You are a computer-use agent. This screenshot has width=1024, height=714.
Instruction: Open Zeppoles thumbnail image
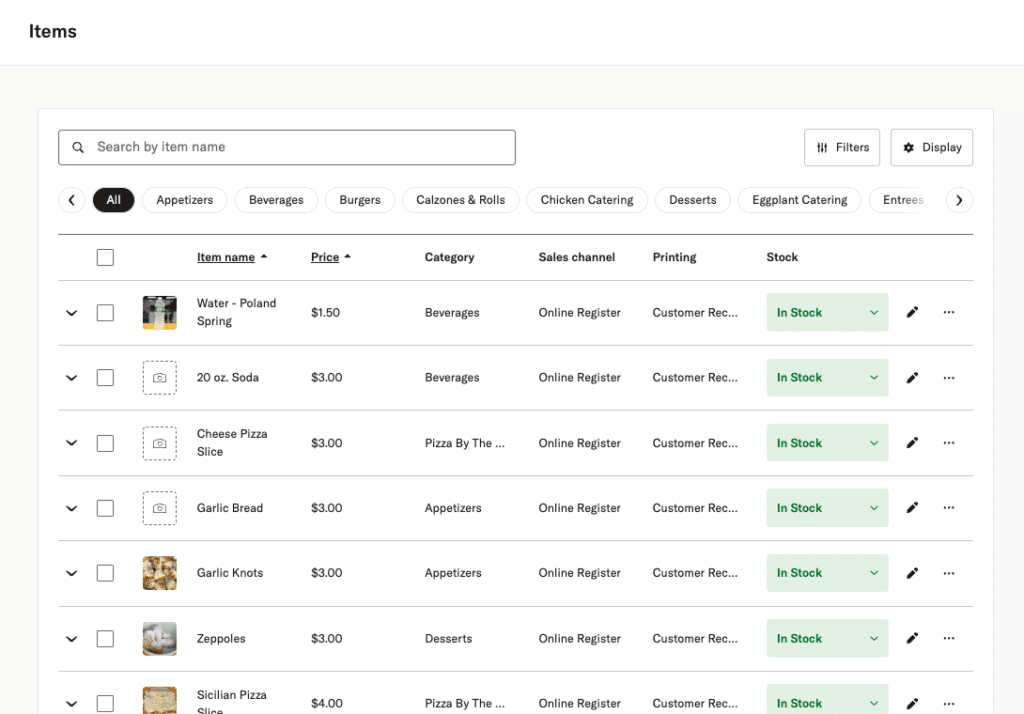[x=159, y=638]
